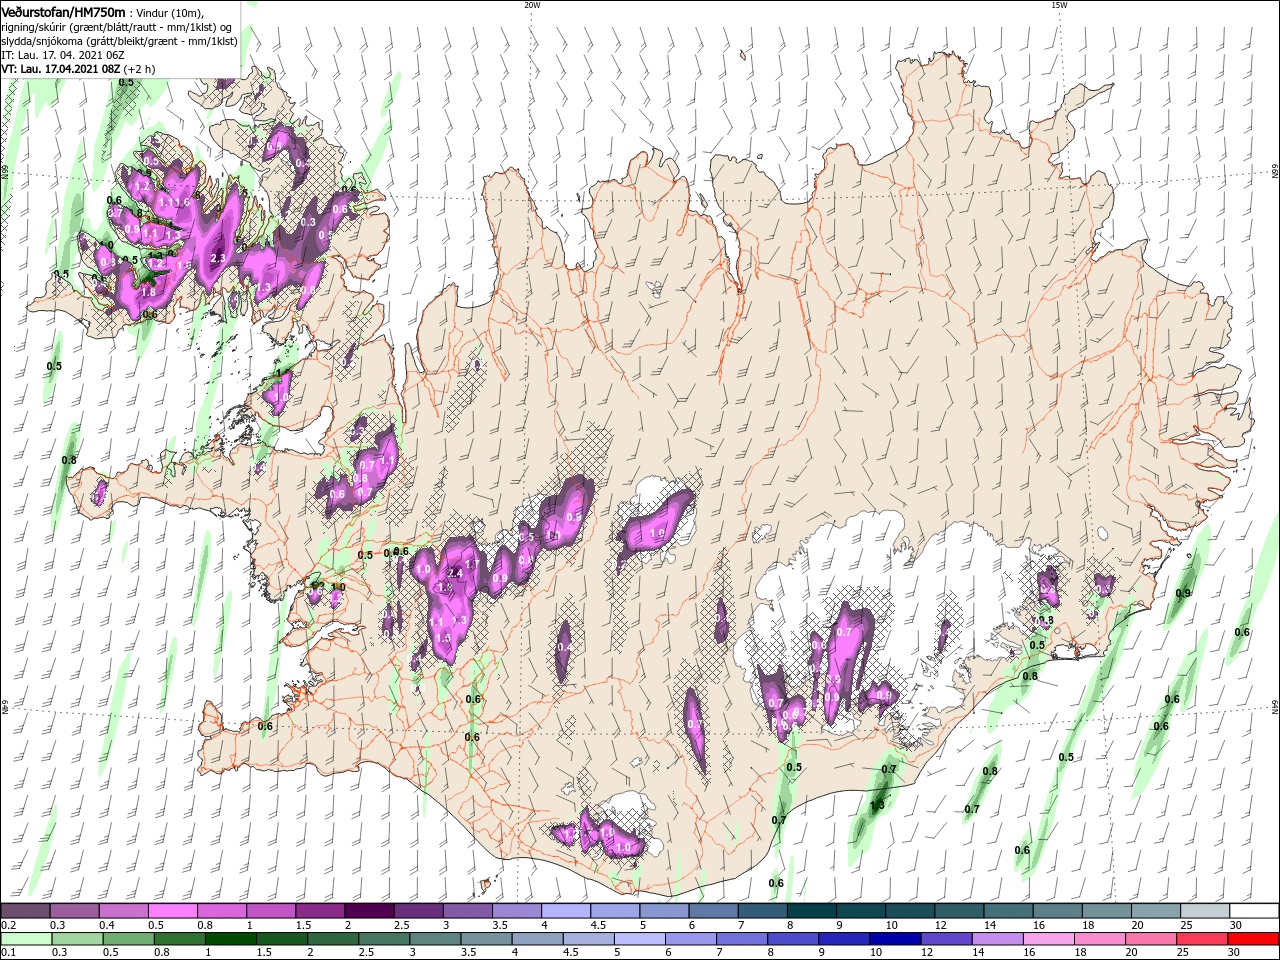Screen dimensions: 1280x960
Task: Click the '15W' longitude label at the top
Action: [x=1059, y=5]
